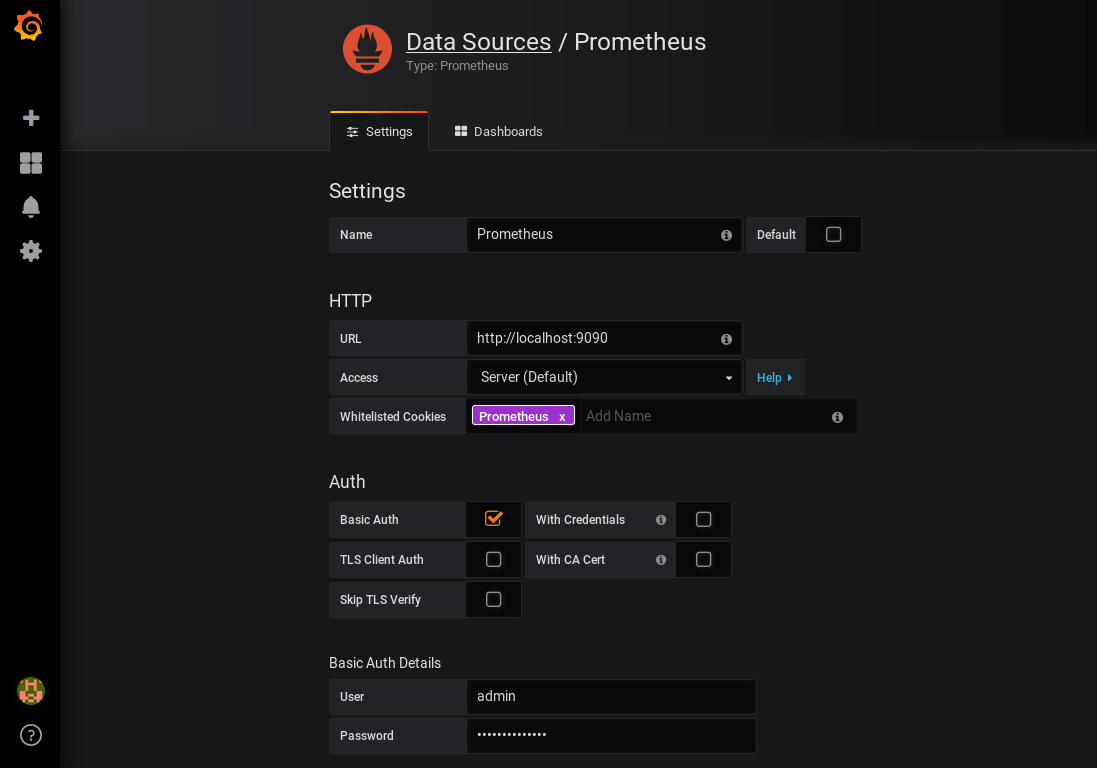This screenshot has width=1097, height=768.
Task: Enable the TLS Client Auth checkbox
Action: coord(493,560)
